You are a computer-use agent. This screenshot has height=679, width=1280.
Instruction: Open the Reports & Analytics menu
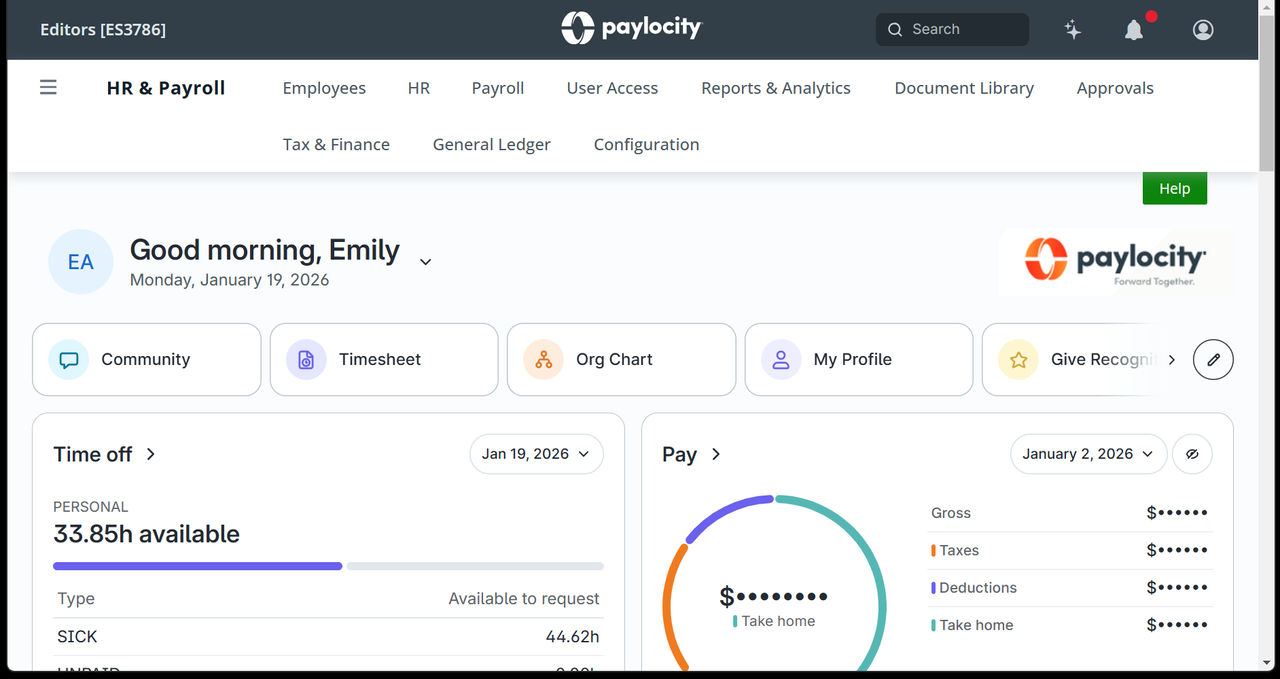tap(775, 88)
